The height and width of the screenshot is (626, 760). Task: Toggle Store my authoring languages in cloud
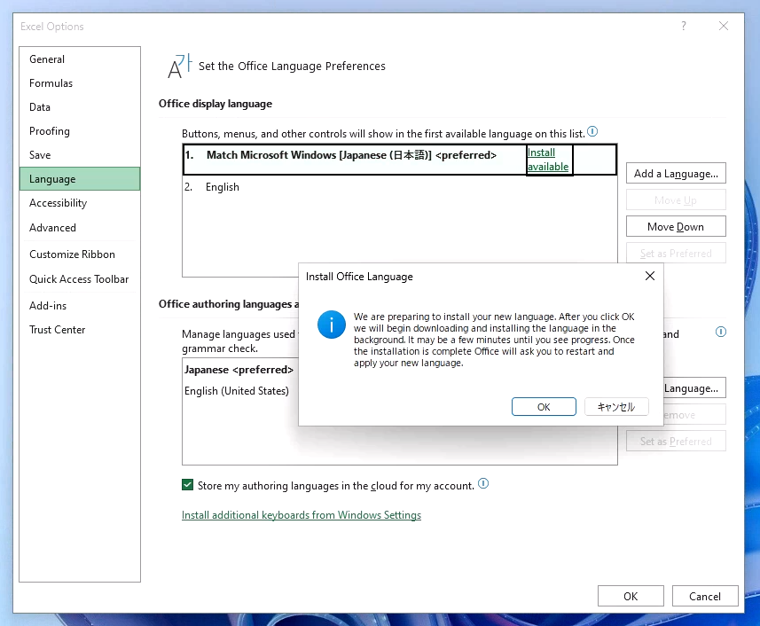(x=188, y=485)
